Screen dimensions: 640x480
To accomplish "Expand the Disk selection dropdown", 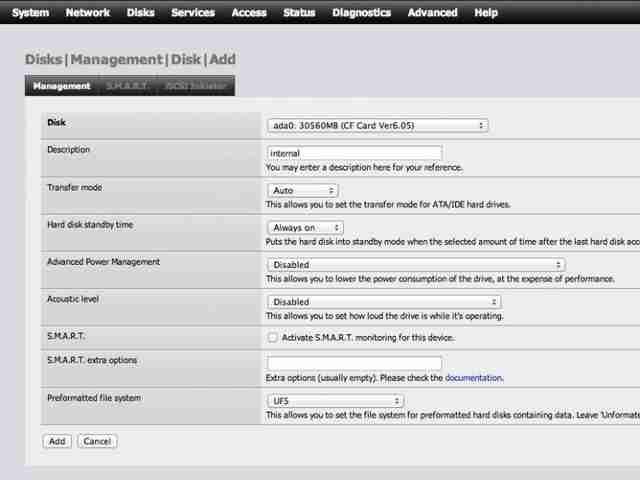I will [378, 125].
